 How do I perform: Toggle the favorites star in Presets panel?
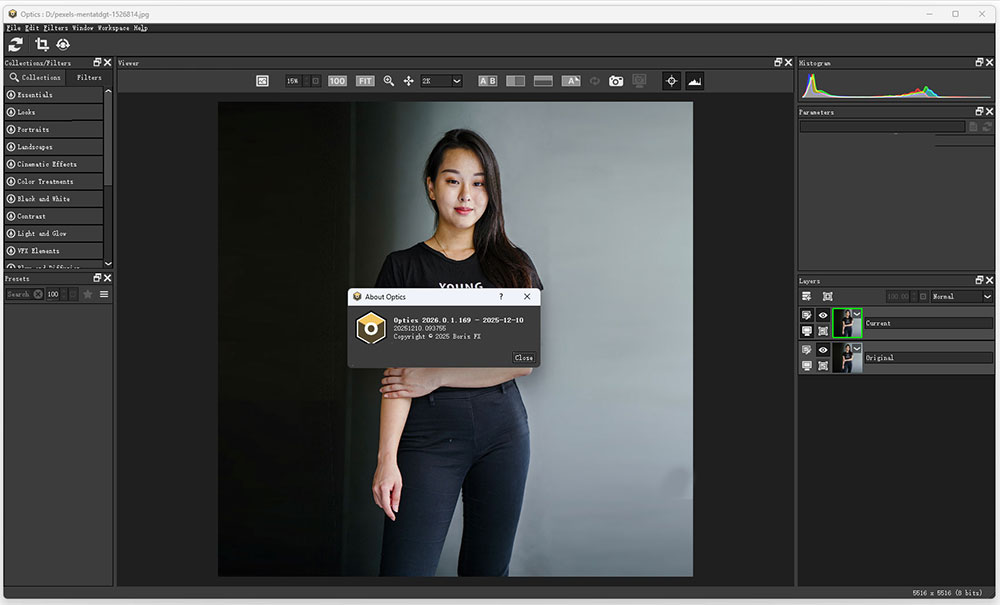pos(88,294)
